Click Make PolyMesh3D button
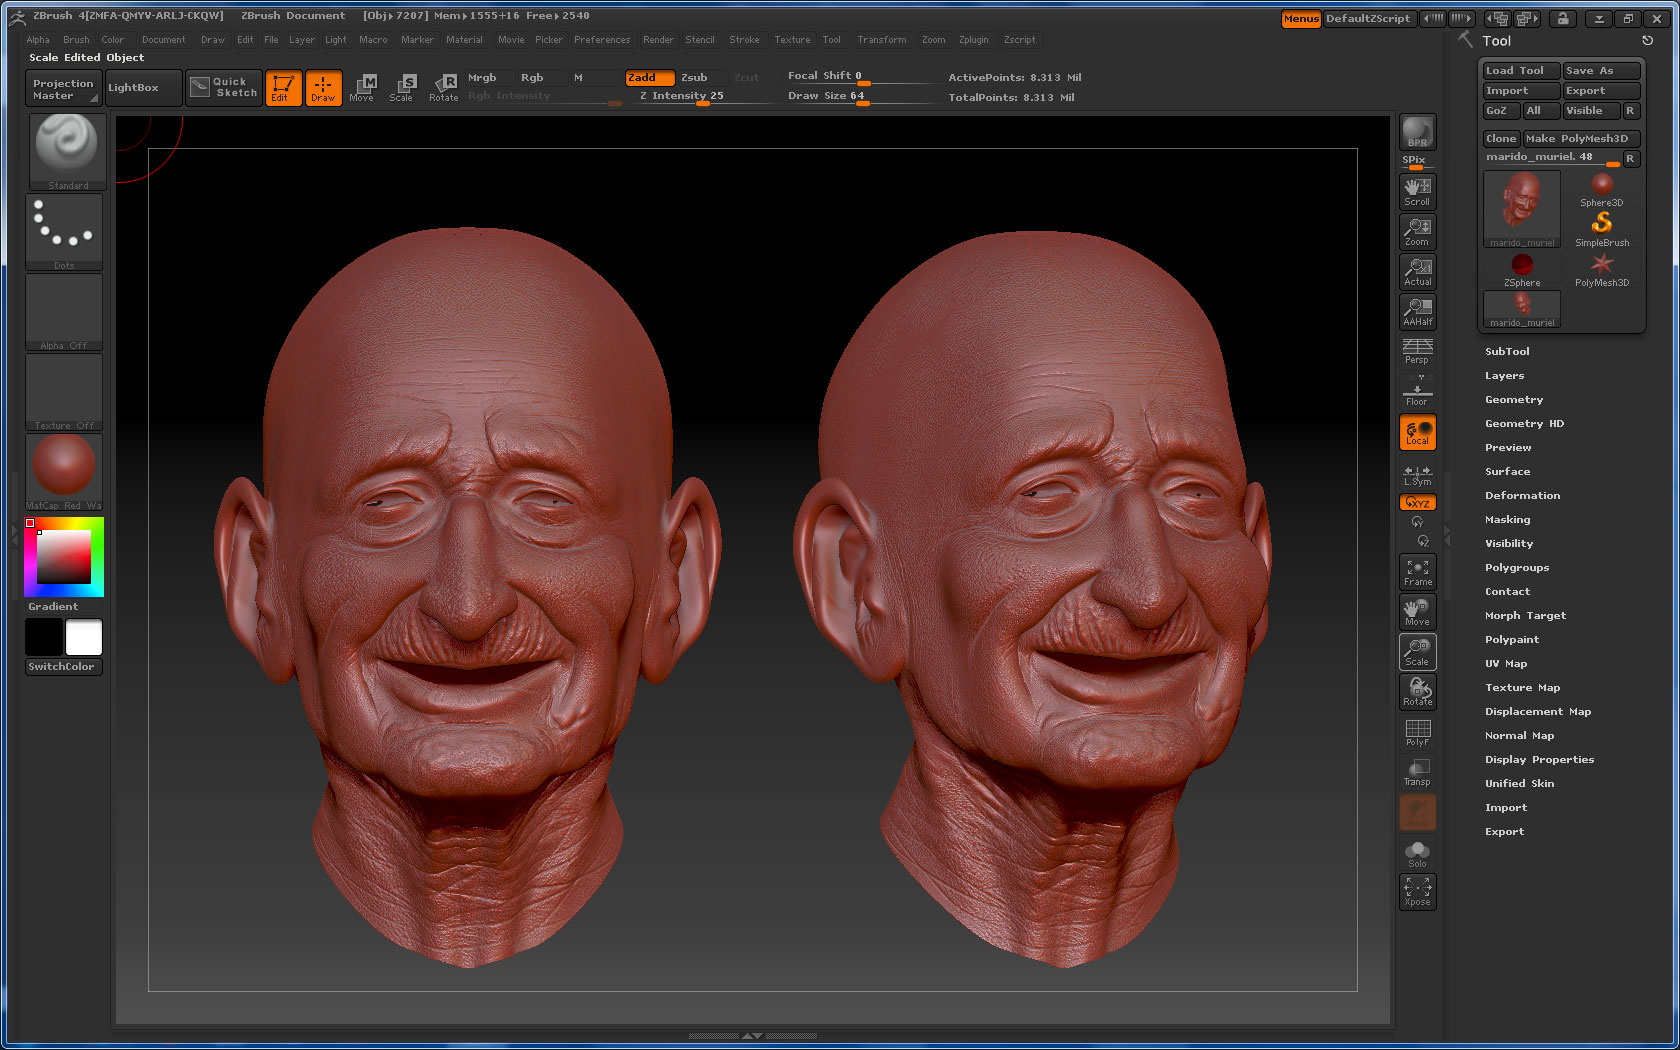The width and height of the screenshot is (1680, 1050). (x=1581, y=139)
